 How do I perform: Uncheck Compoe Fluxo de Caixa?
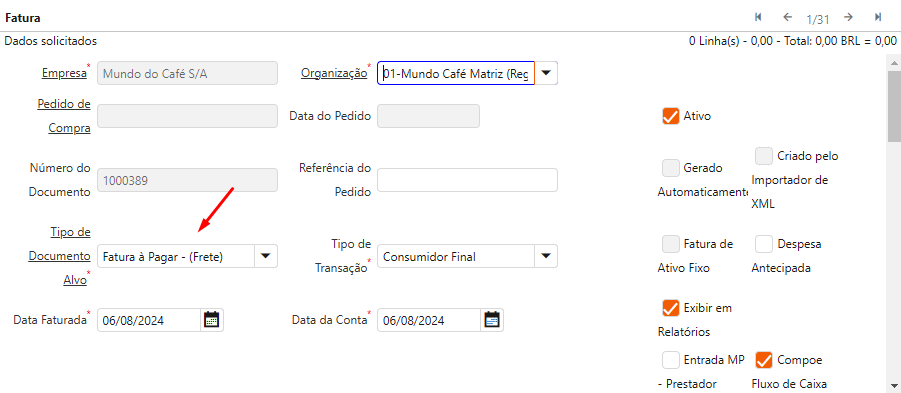point(764,360)
